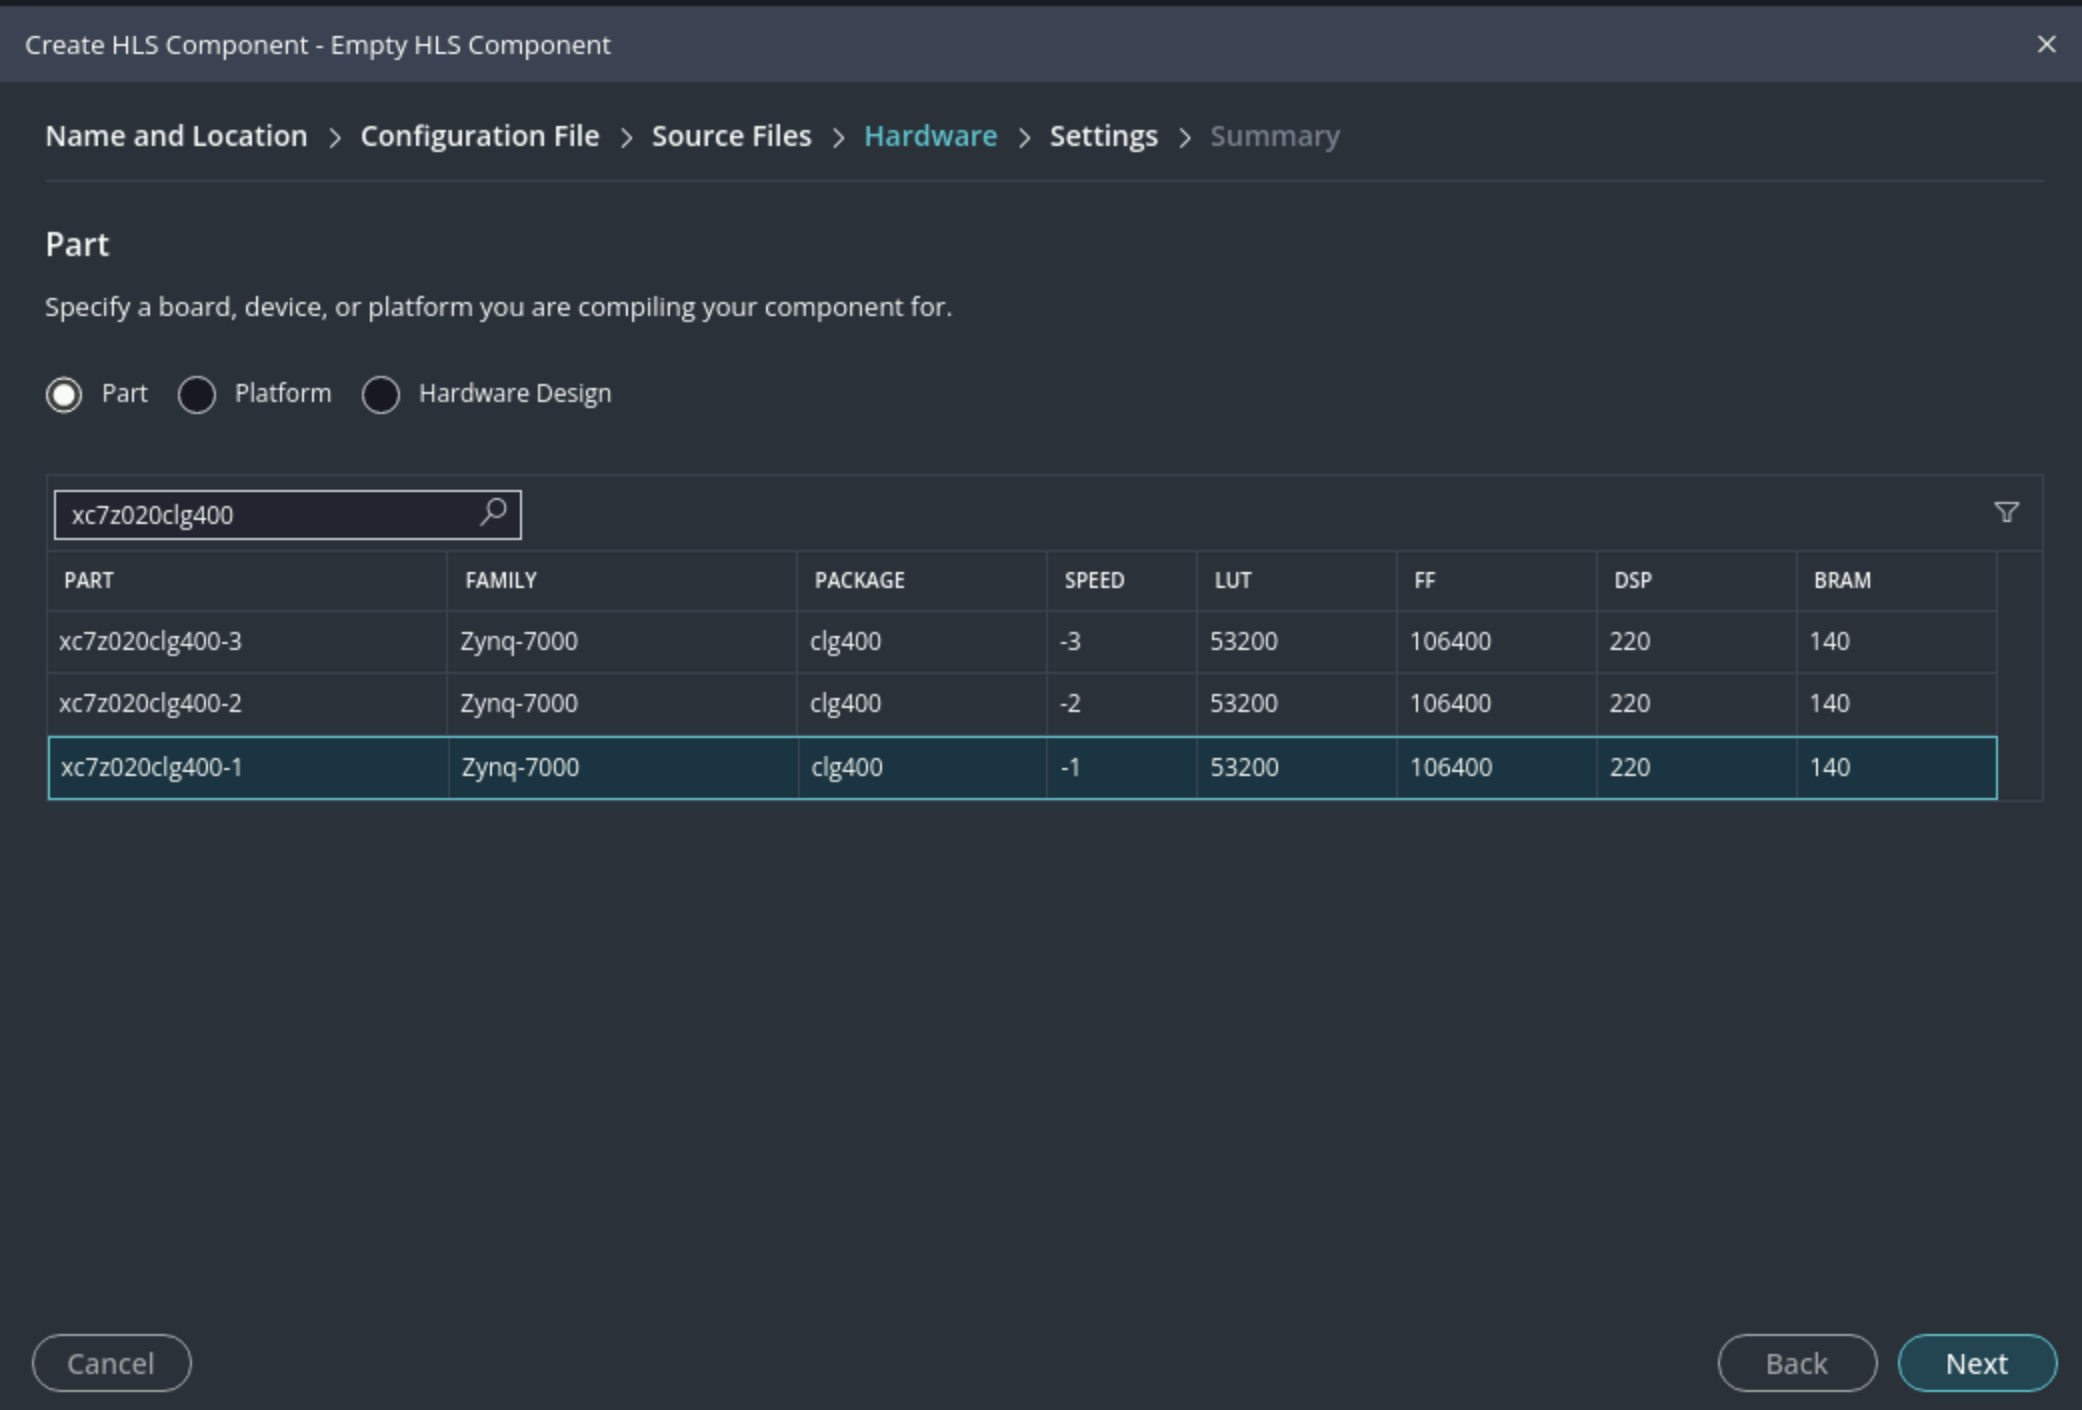Click clg400 package in the xc7z020clg400-2 row

[x=922, y=704]
